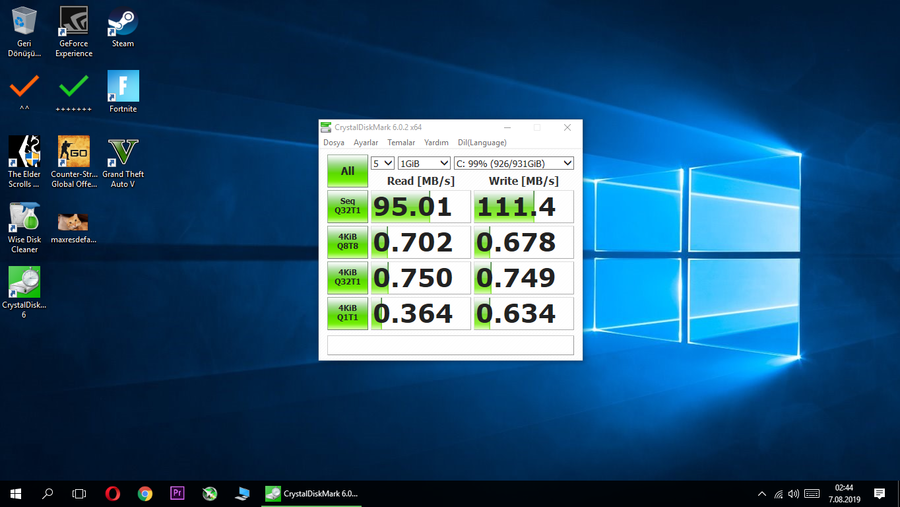Expand the test count dropdown showing 5
The width and height of the screenshot is (900, 507).
[x=382, y=163]
